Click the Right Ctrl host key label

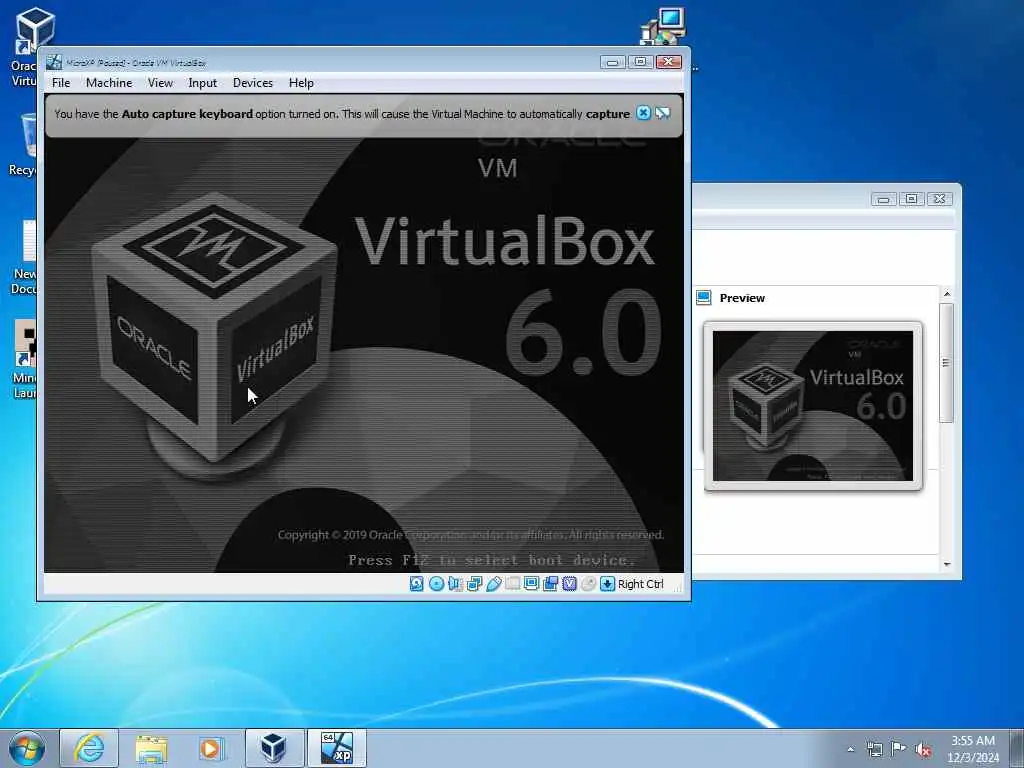click(x=641, y=584)
